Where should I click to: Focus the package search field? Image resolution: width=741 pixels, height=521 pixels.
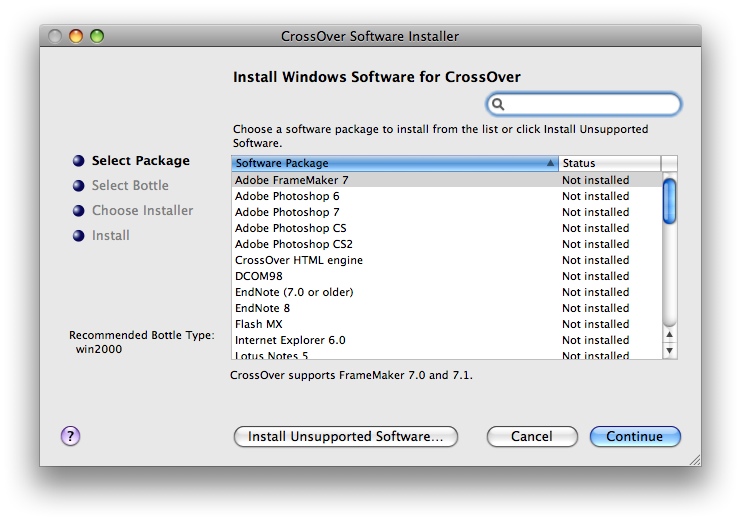(x=583, y=104)
